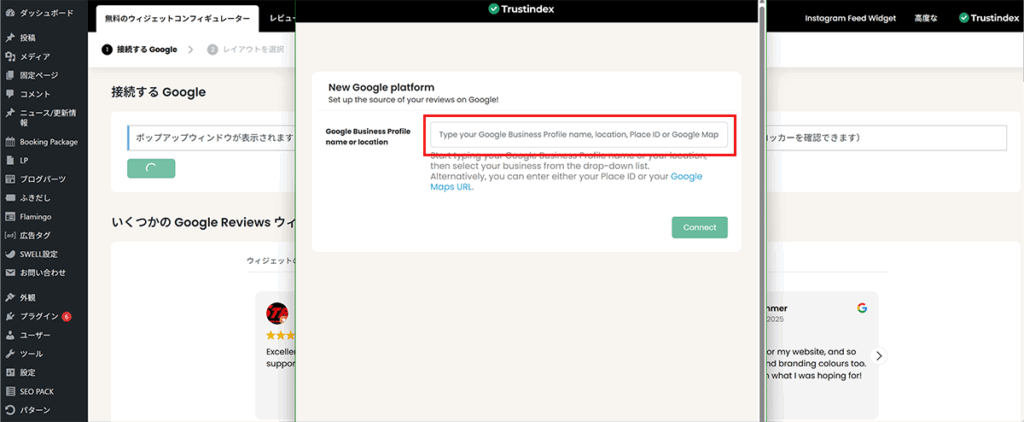Open the 投稿 posts menu
The width and height of the screenshot is (1024, 422).
point(27,37)
